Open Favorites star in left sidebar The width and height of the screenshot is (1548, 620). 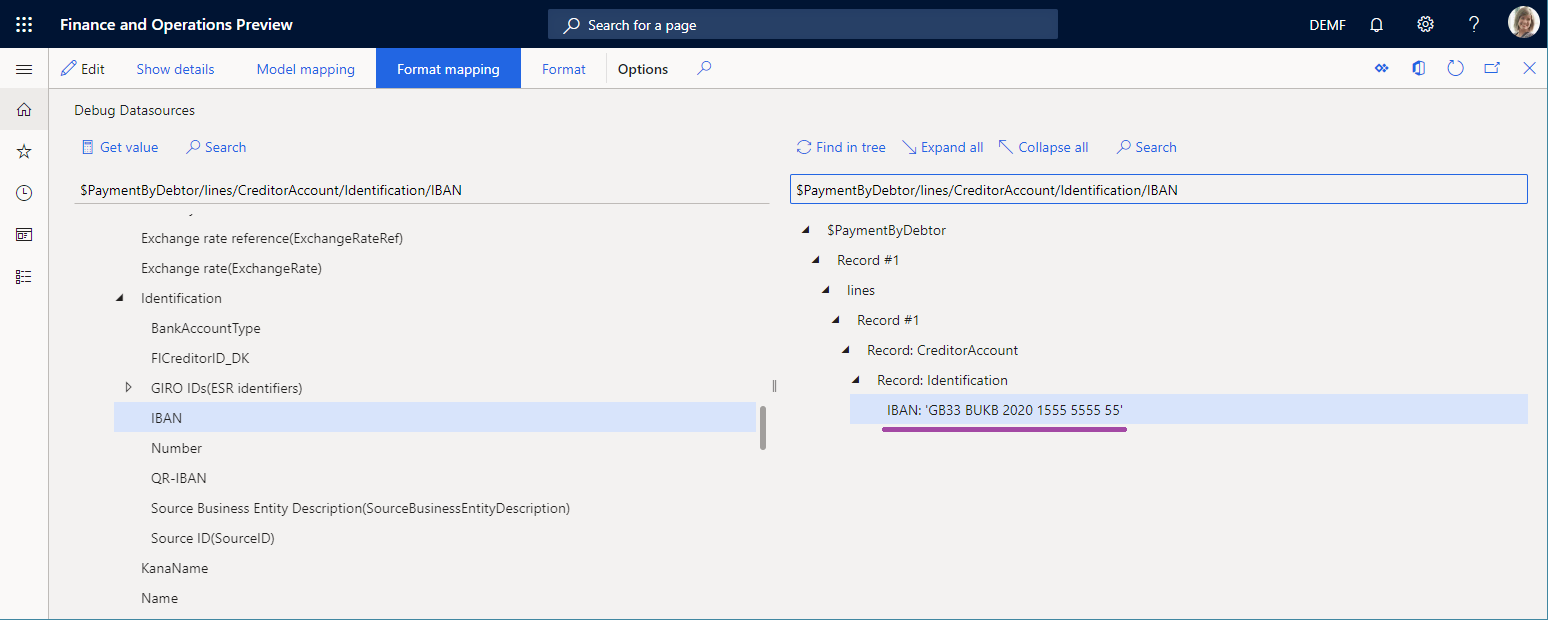point(24,152)
